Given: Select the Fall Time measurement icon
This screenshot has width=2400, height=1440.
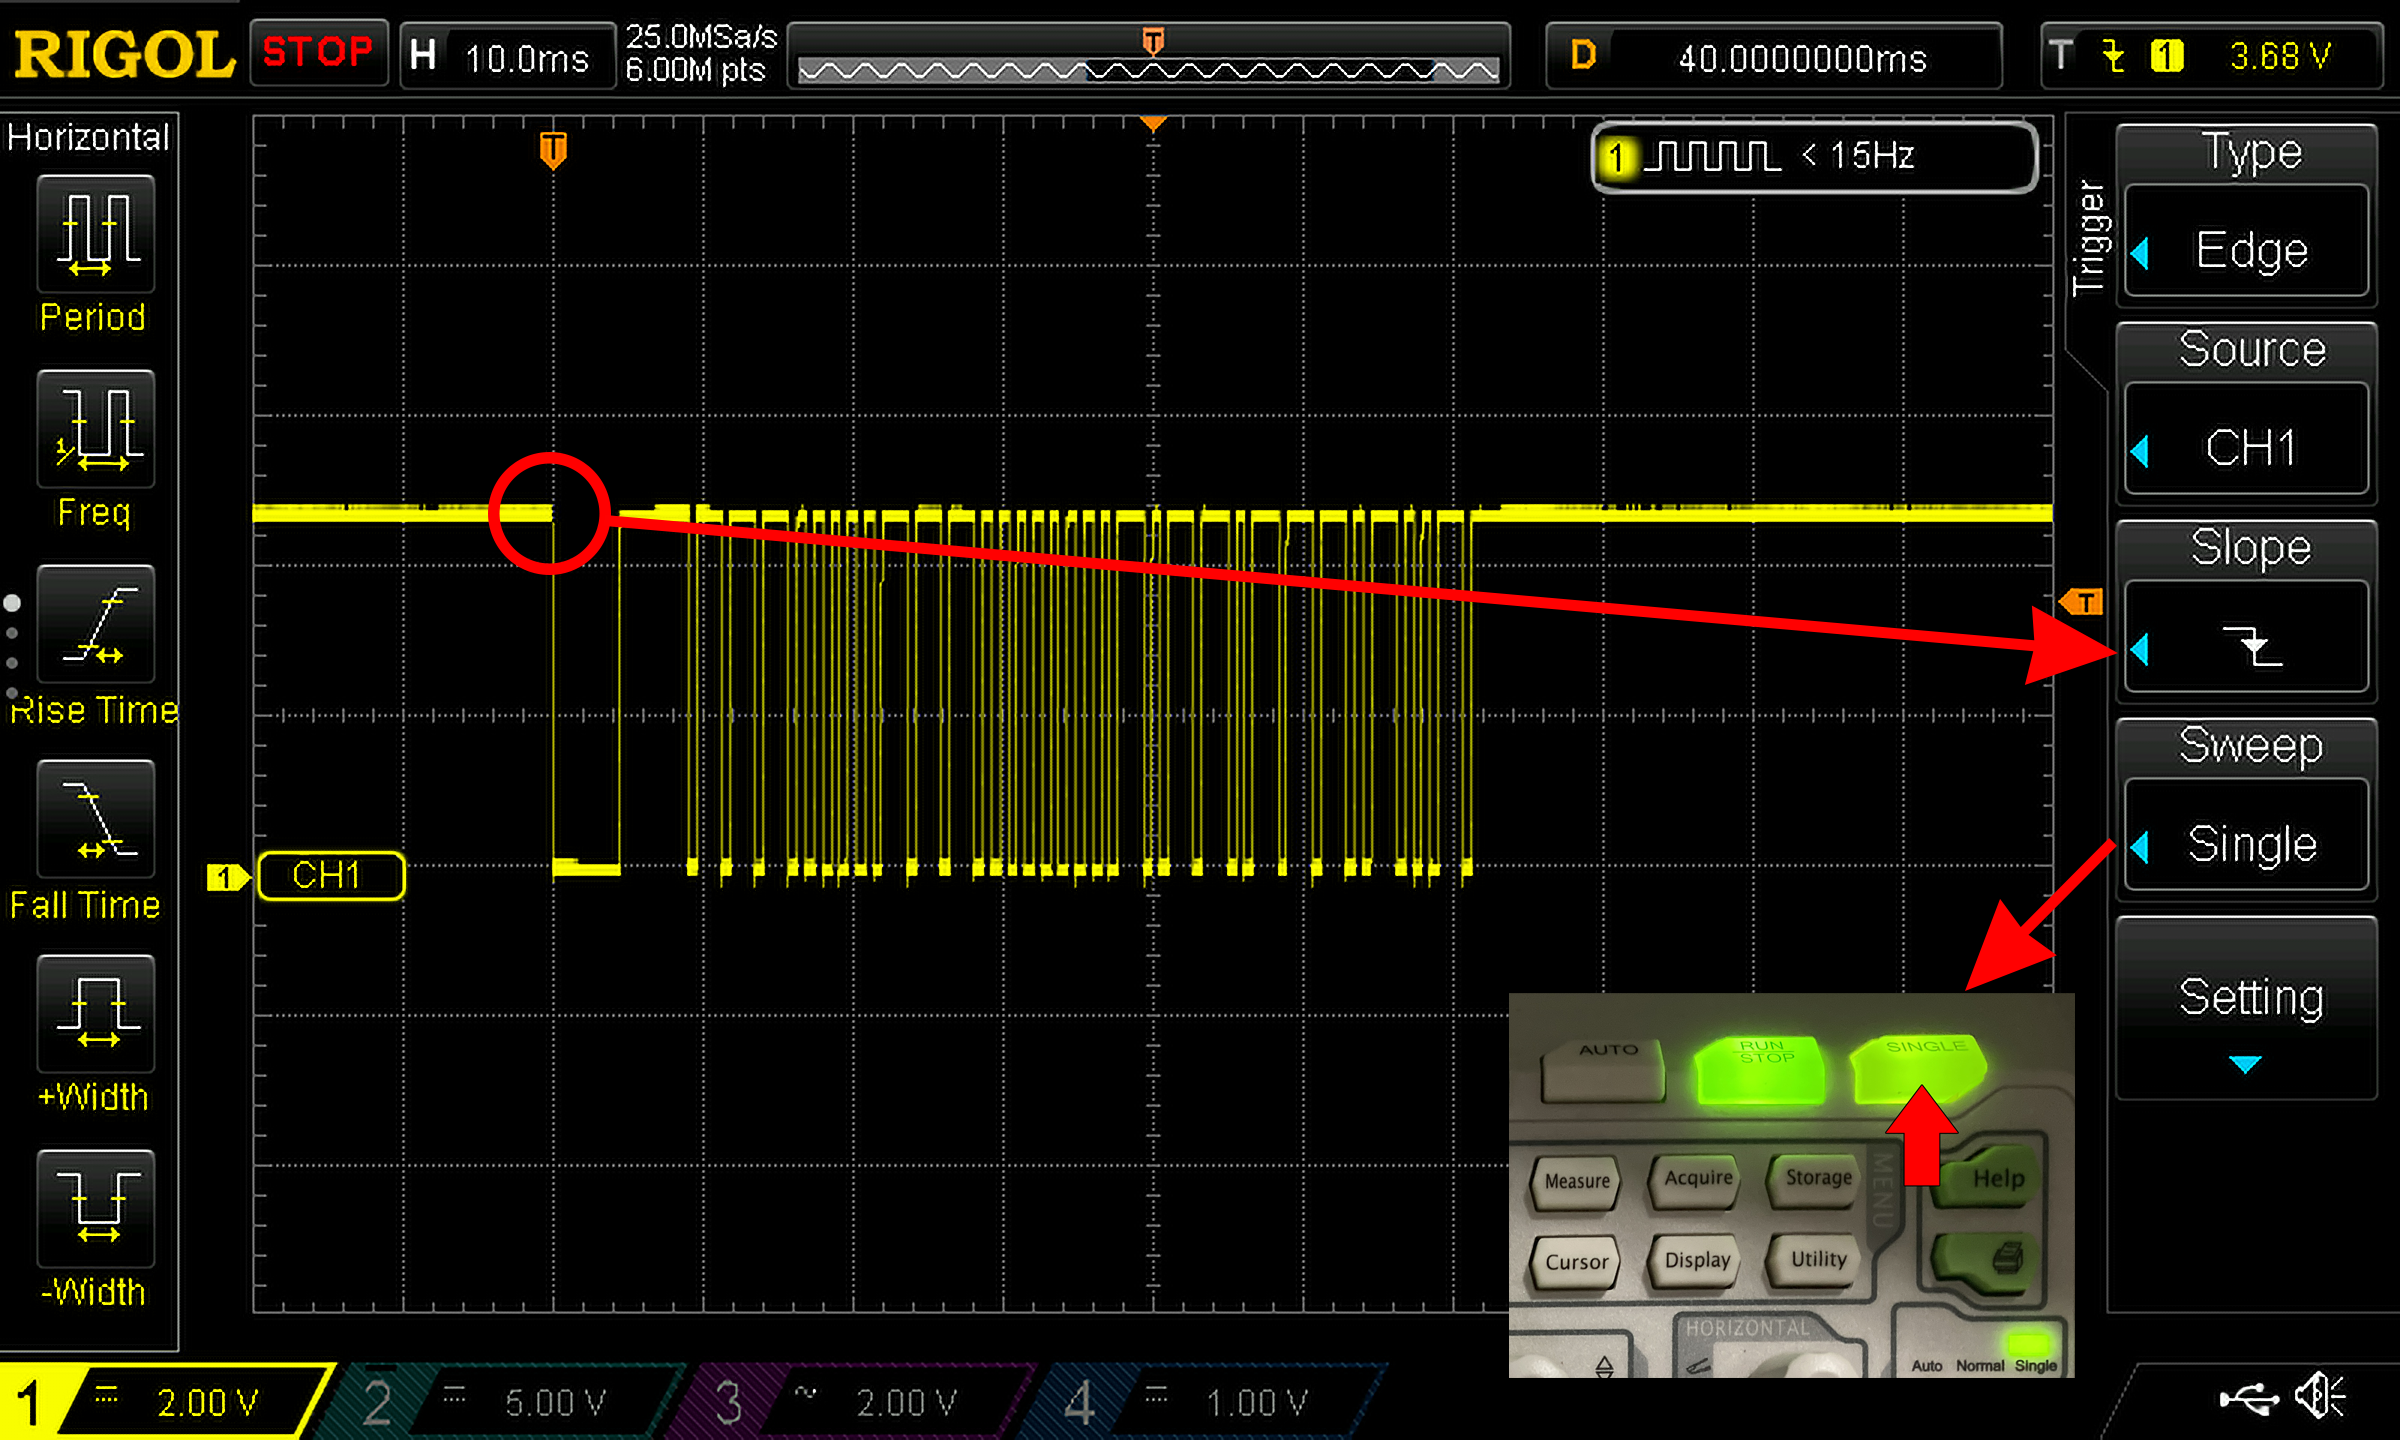Looking at the screenshot, I should pos(96,819).
